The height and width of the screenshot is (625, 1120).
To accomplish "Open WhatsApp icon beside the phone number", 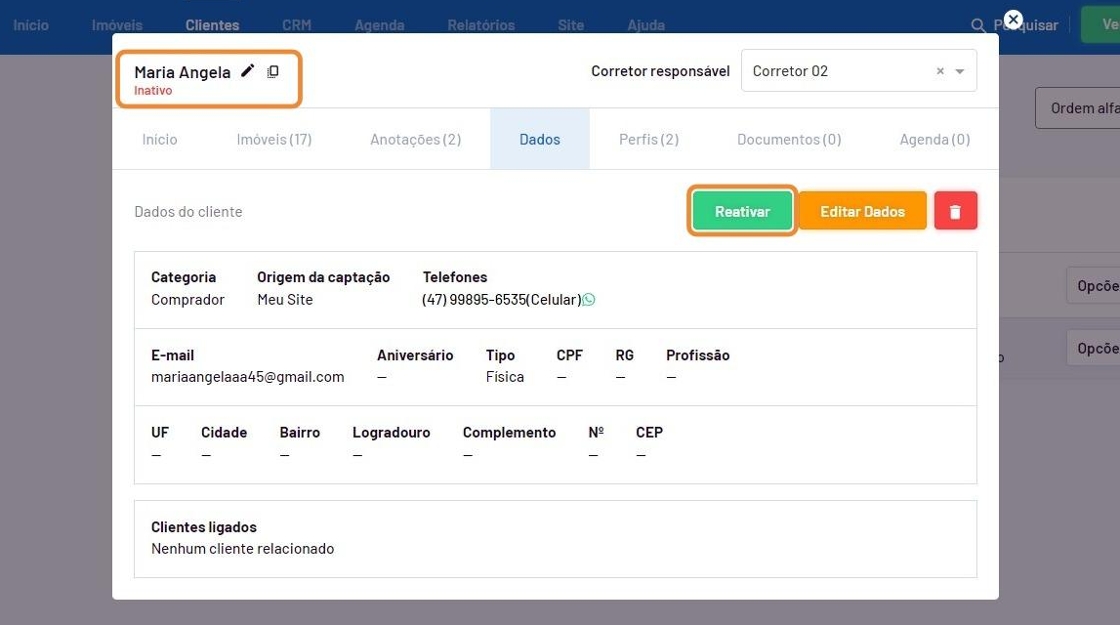I will click(589, 300).
